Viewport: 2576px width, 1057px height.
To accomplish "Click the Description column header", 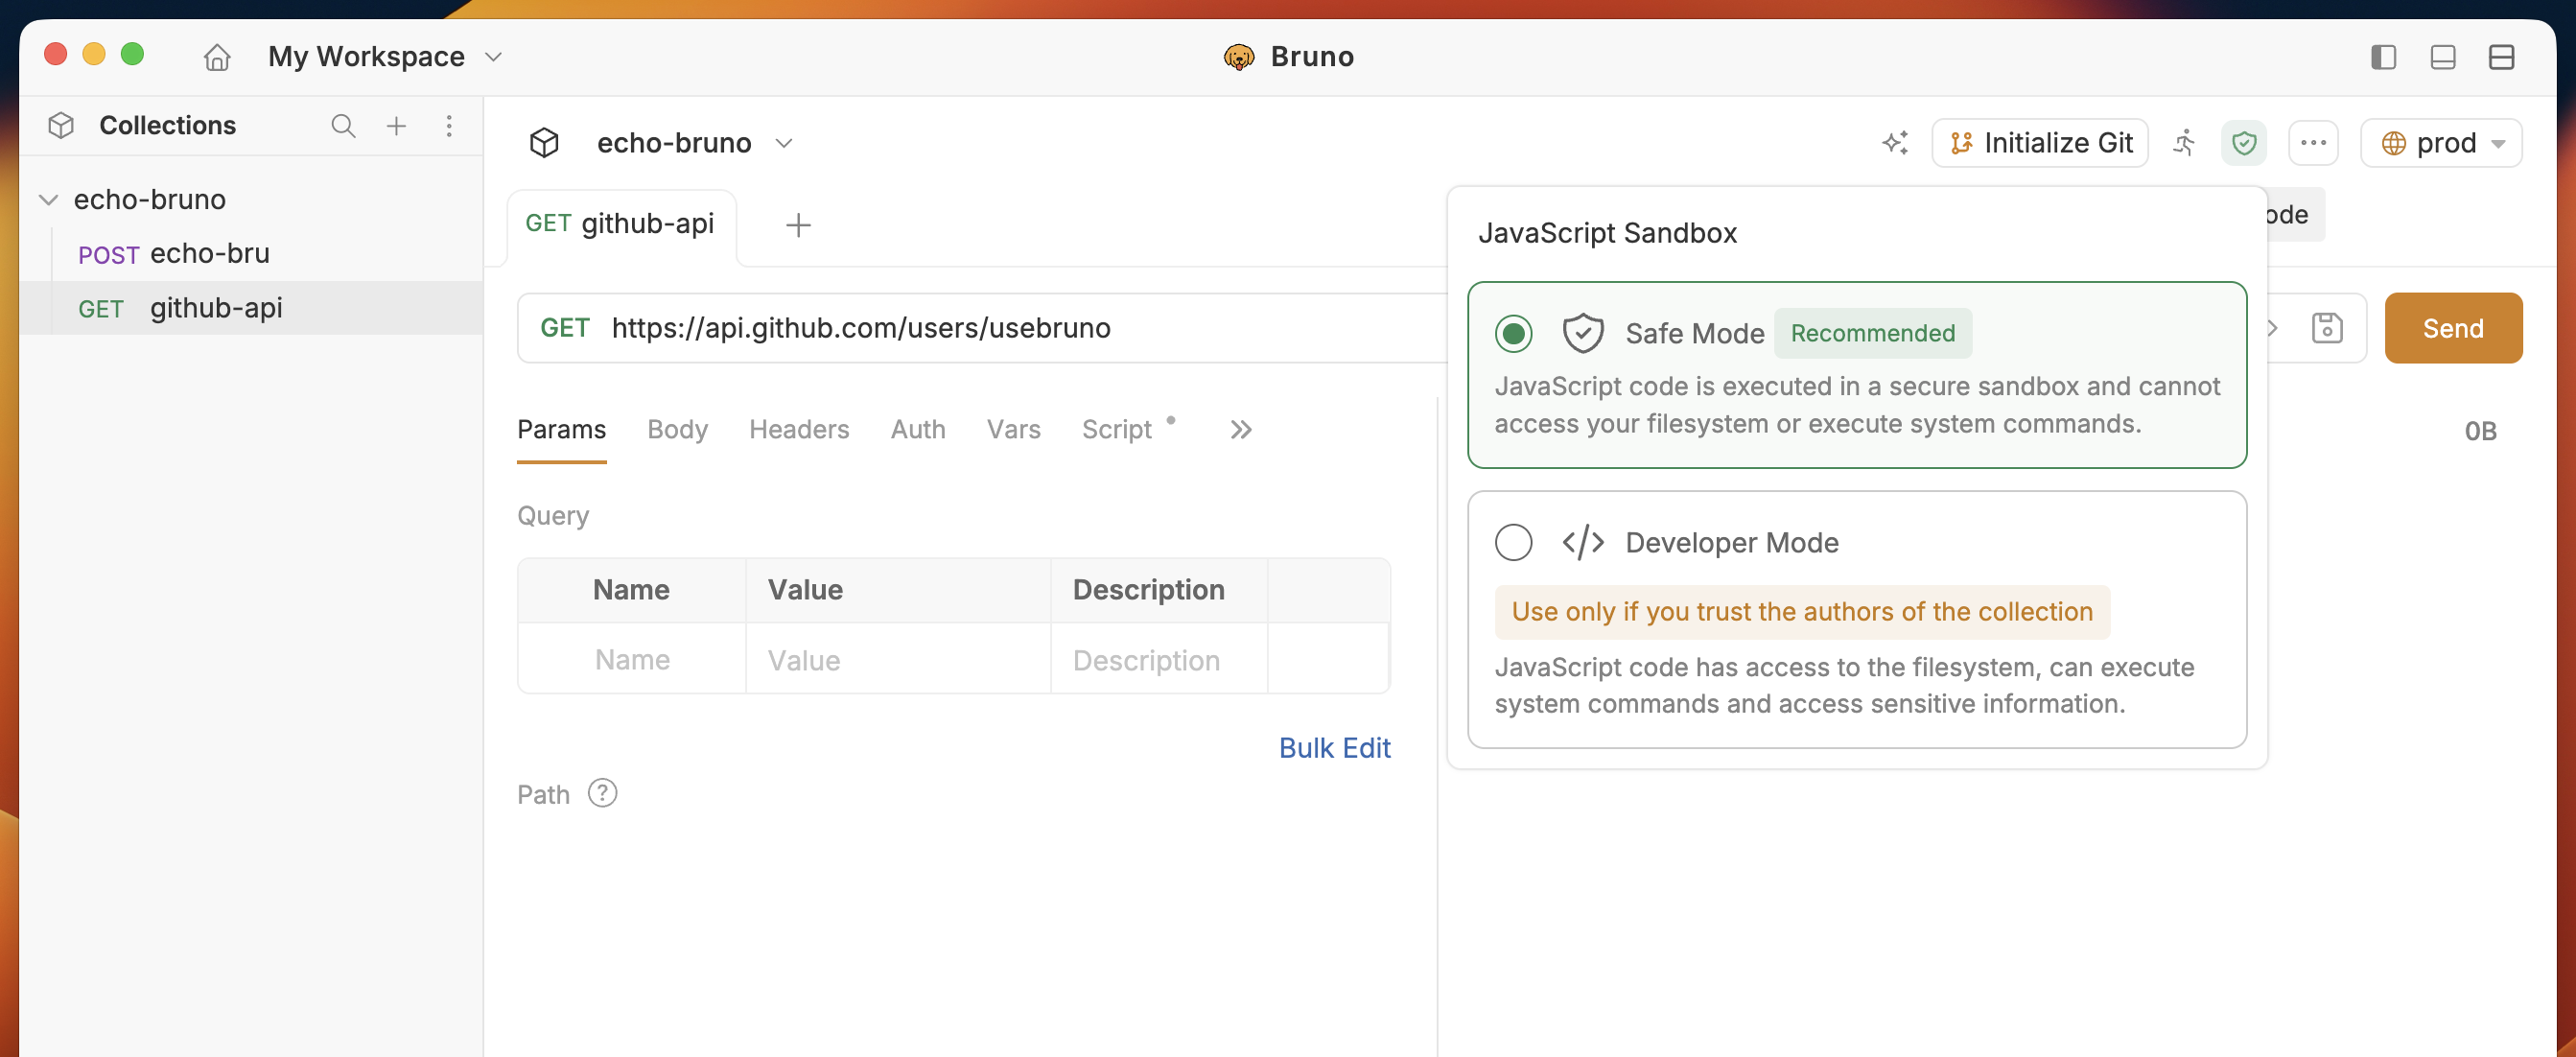I will [x=1148, y=590].
